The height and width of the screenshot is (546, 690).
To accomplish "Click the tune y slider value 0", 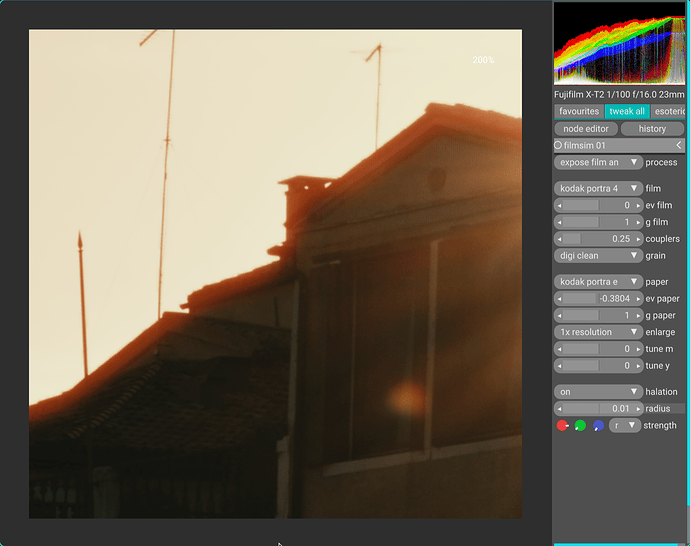I will (x=598, y=366).
